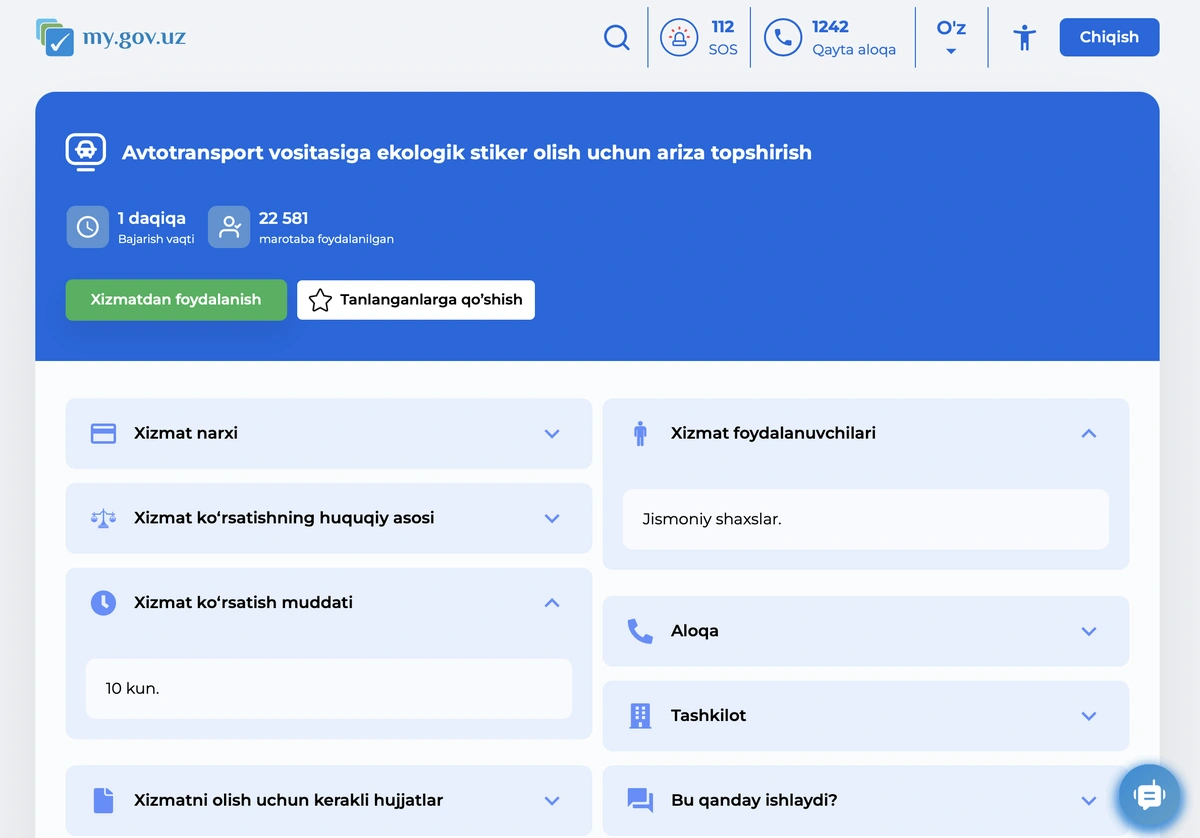This screenshot has height=838, width=1200.
Task: Open the chatbot assistant icon
Action: pos(1149,796)
